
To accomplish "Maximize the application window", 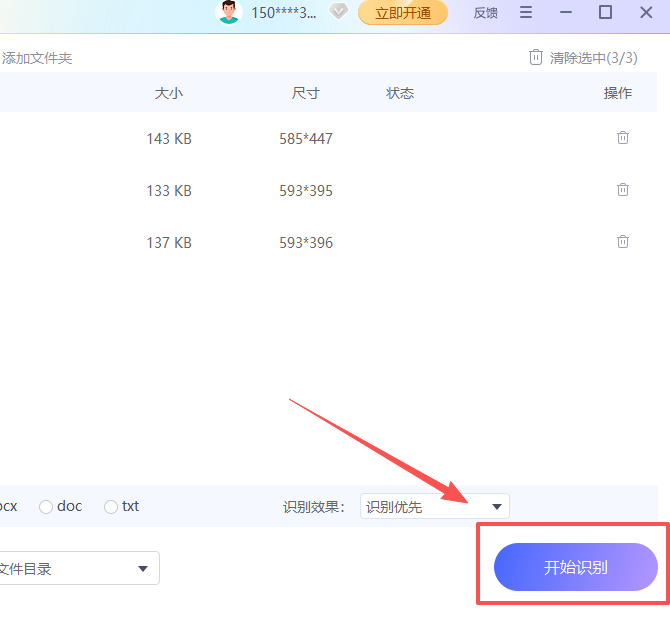I will click(x=605, y=13).
